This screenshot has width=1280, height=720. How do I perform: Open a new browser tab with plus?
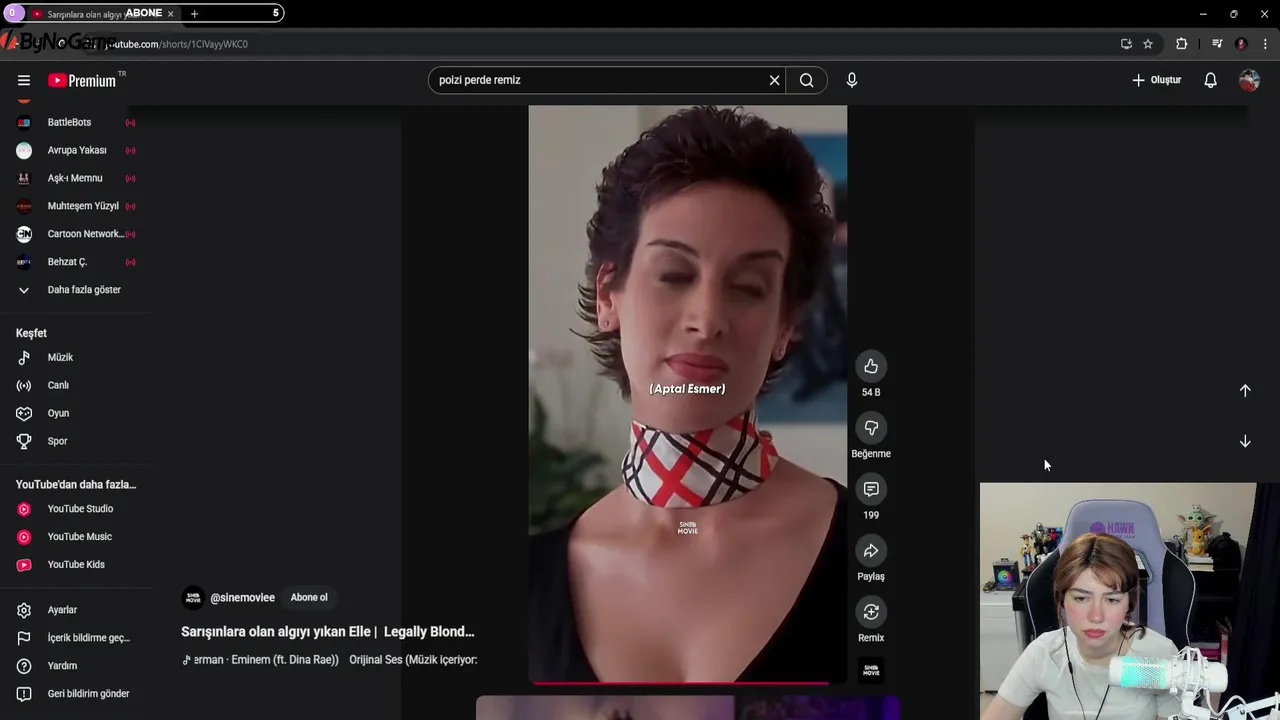(x=194, y=14)
